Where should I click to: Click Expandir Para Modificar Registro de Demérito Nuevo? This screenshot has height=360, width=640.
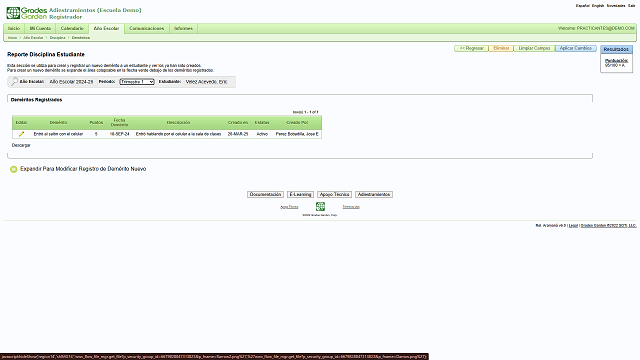coord(83,169)
